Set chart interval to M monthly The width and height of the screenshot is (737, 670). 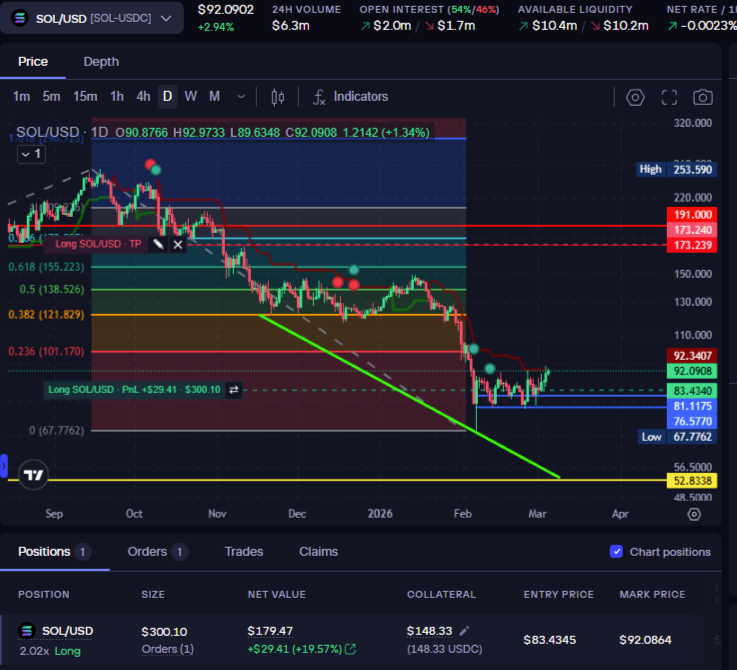(214, 97)
